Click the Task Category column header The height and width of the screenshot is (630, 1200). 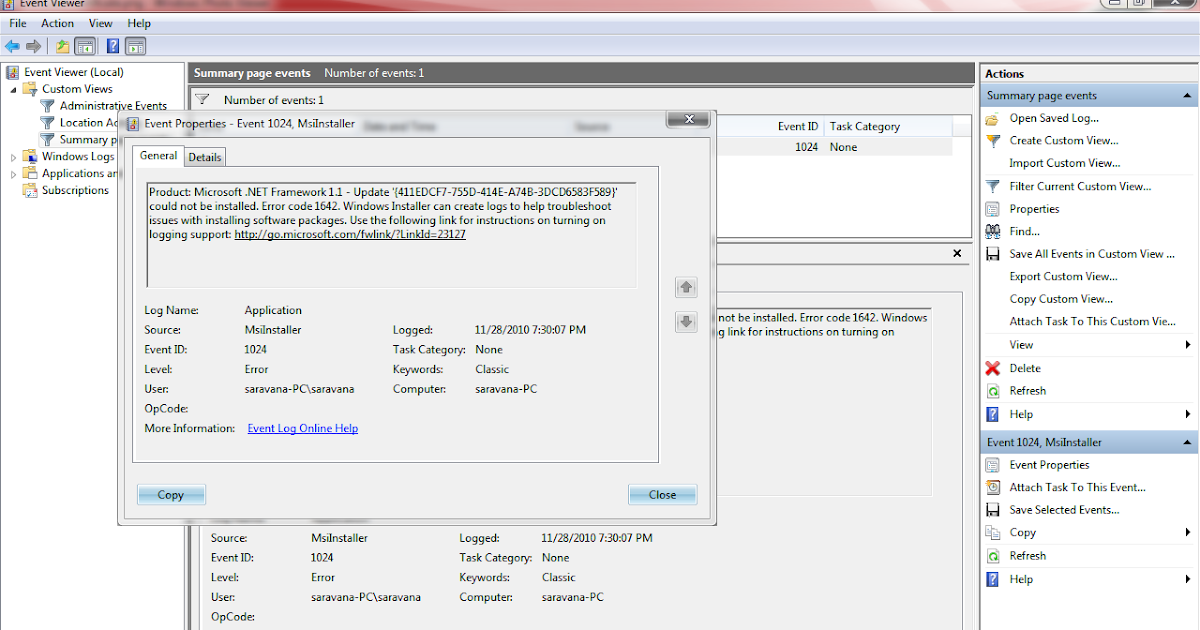click(x=865, y=127)
